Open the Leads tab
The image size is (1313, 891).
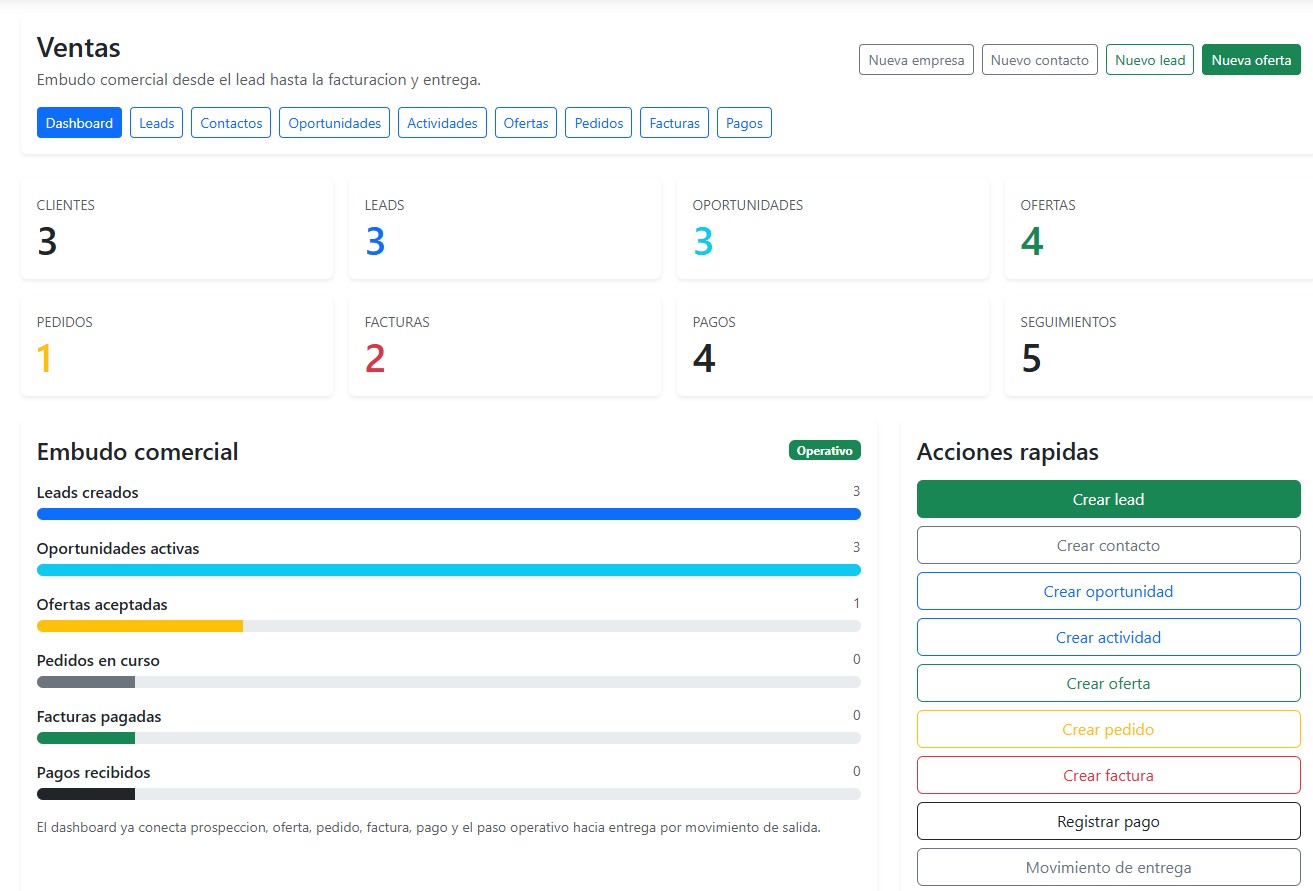156,123
